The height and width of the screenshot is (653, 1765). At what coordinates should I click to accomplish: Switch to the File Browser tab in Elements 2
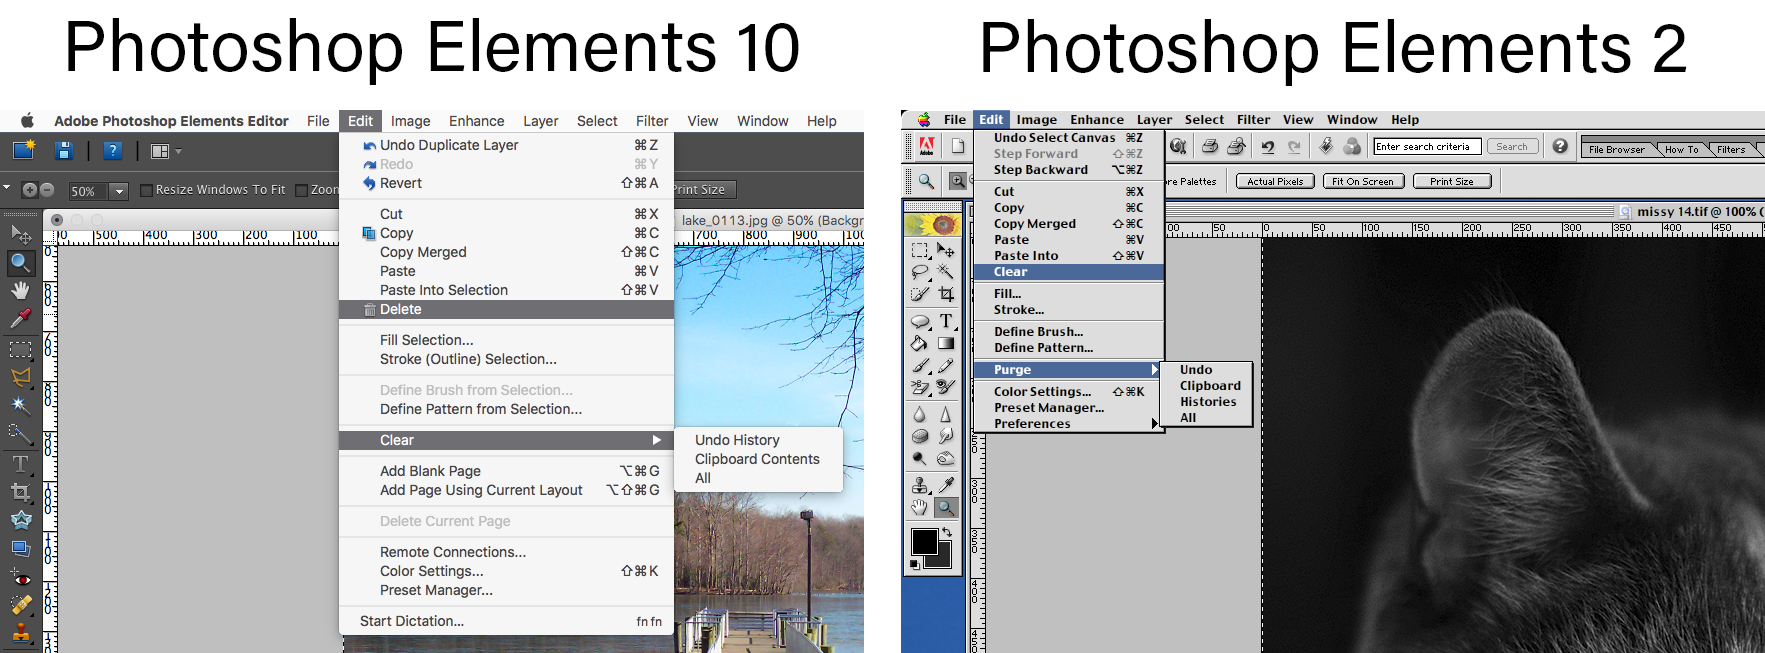tap(1616, 149)
